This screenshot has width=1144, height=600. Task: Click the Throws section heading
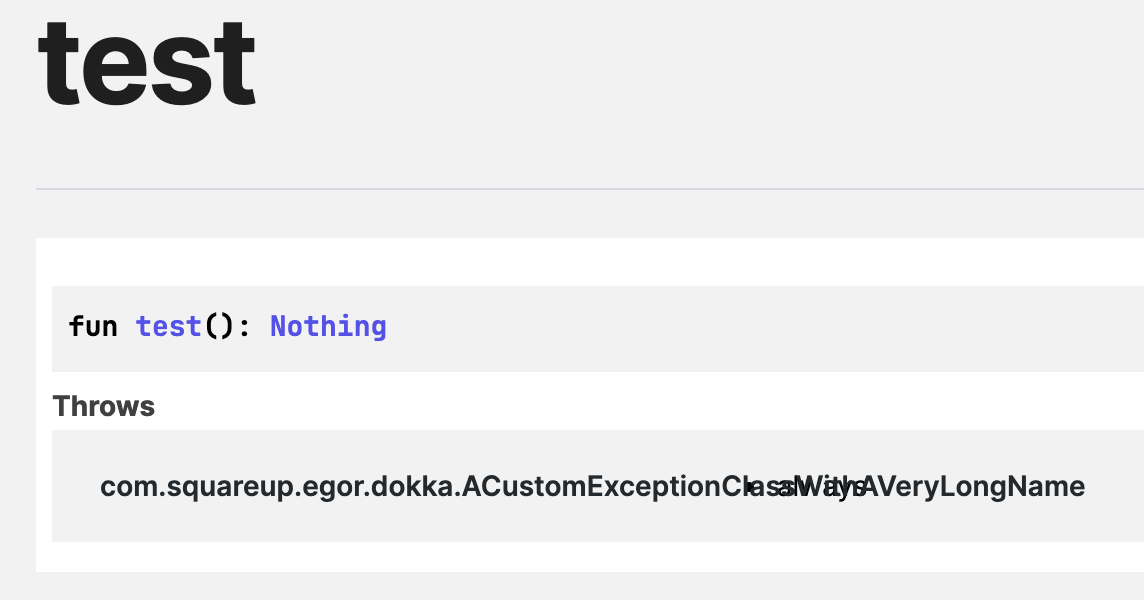point(103,406)
